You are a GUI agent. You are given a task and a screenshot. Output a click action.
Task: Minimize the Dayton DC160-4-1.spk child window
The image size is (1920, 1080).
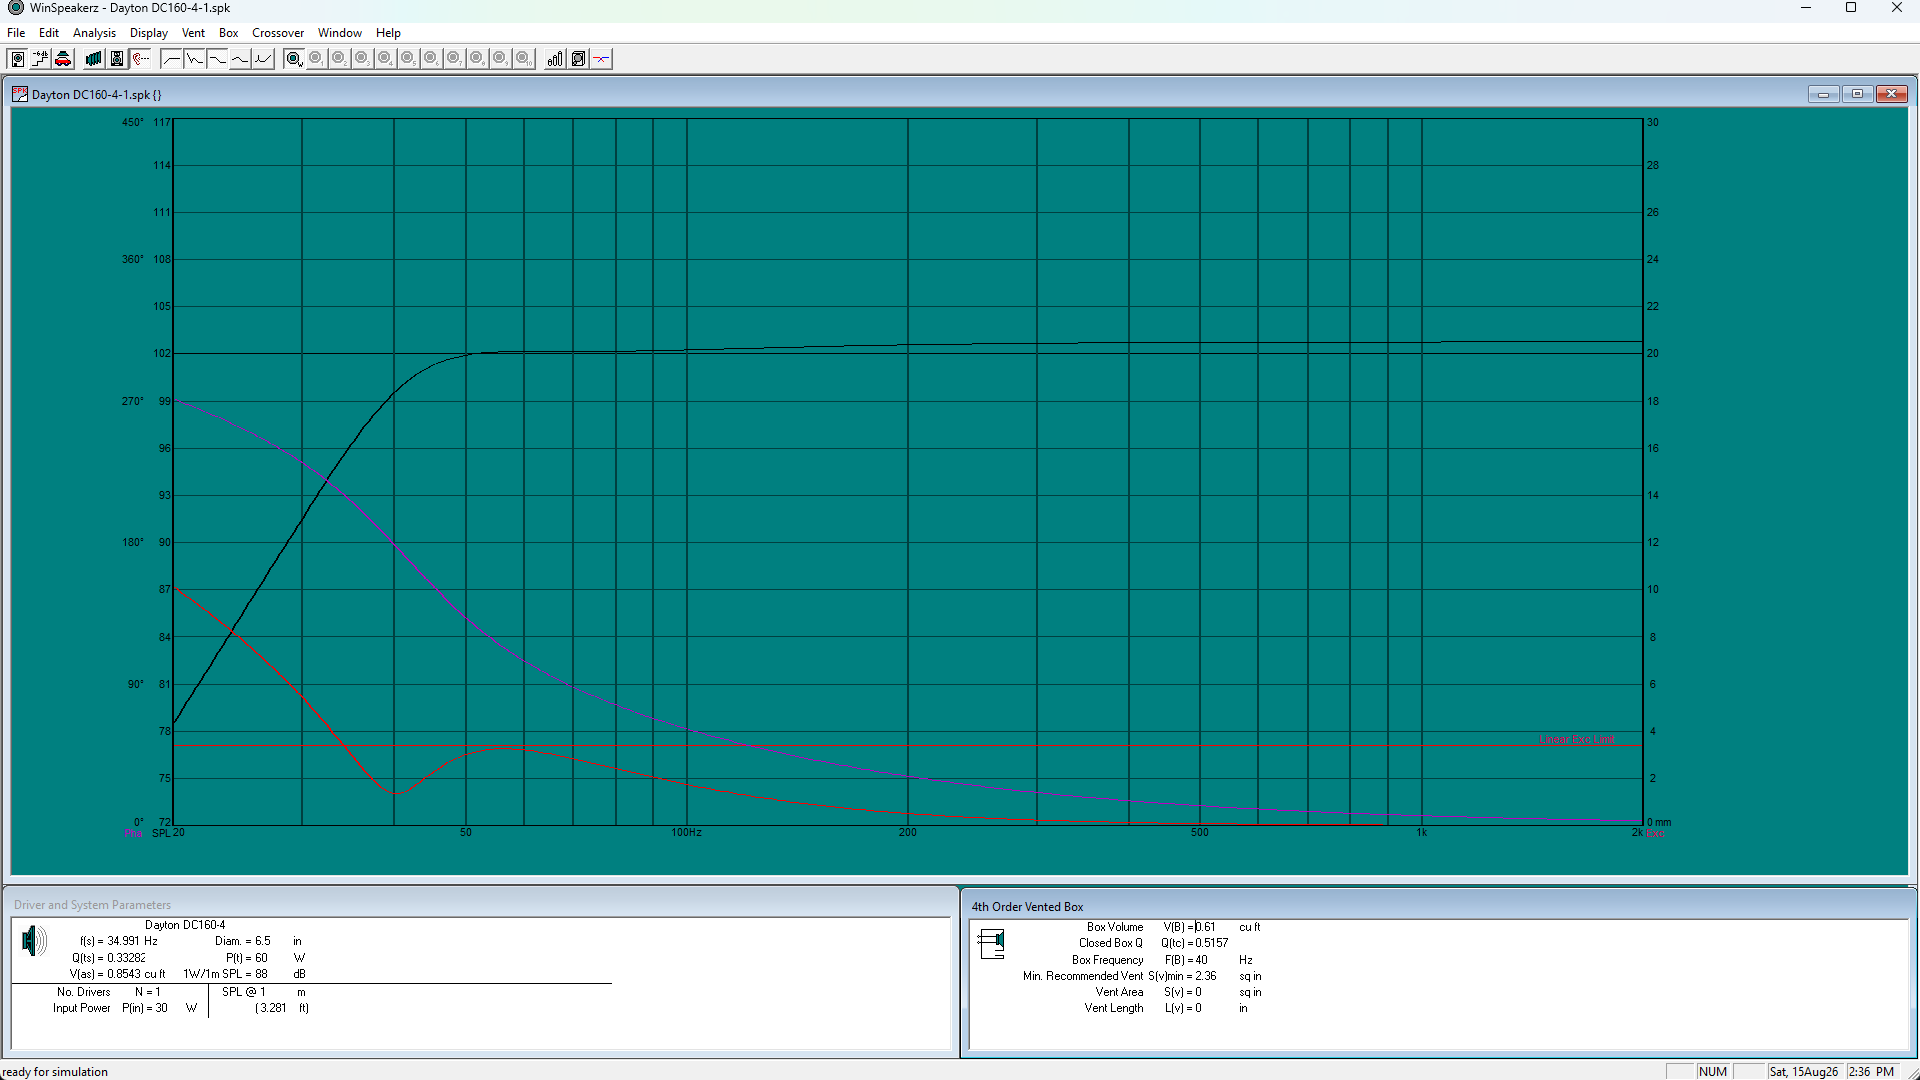coord(1823,94)
